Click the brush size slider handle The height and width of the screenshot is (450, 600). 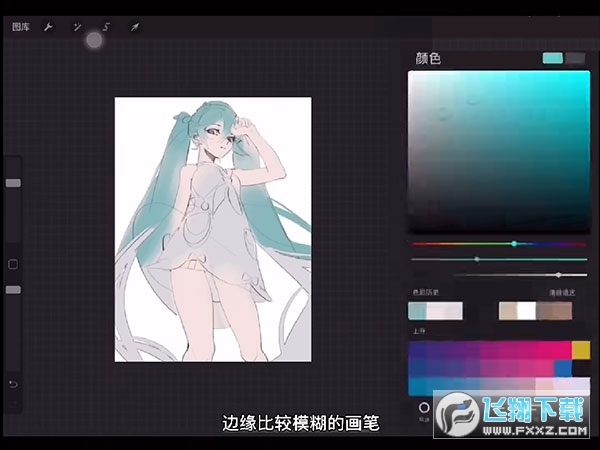point(13,183)
